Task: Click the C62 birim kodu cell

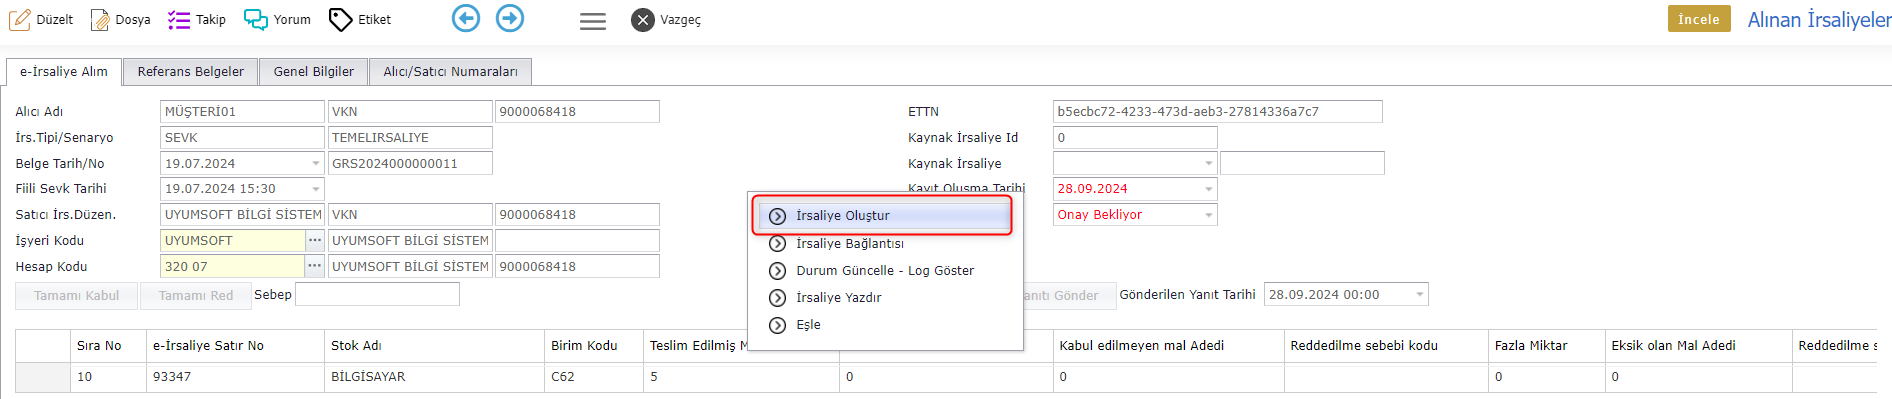Action: pyautogui.click(x=594, y=377)
